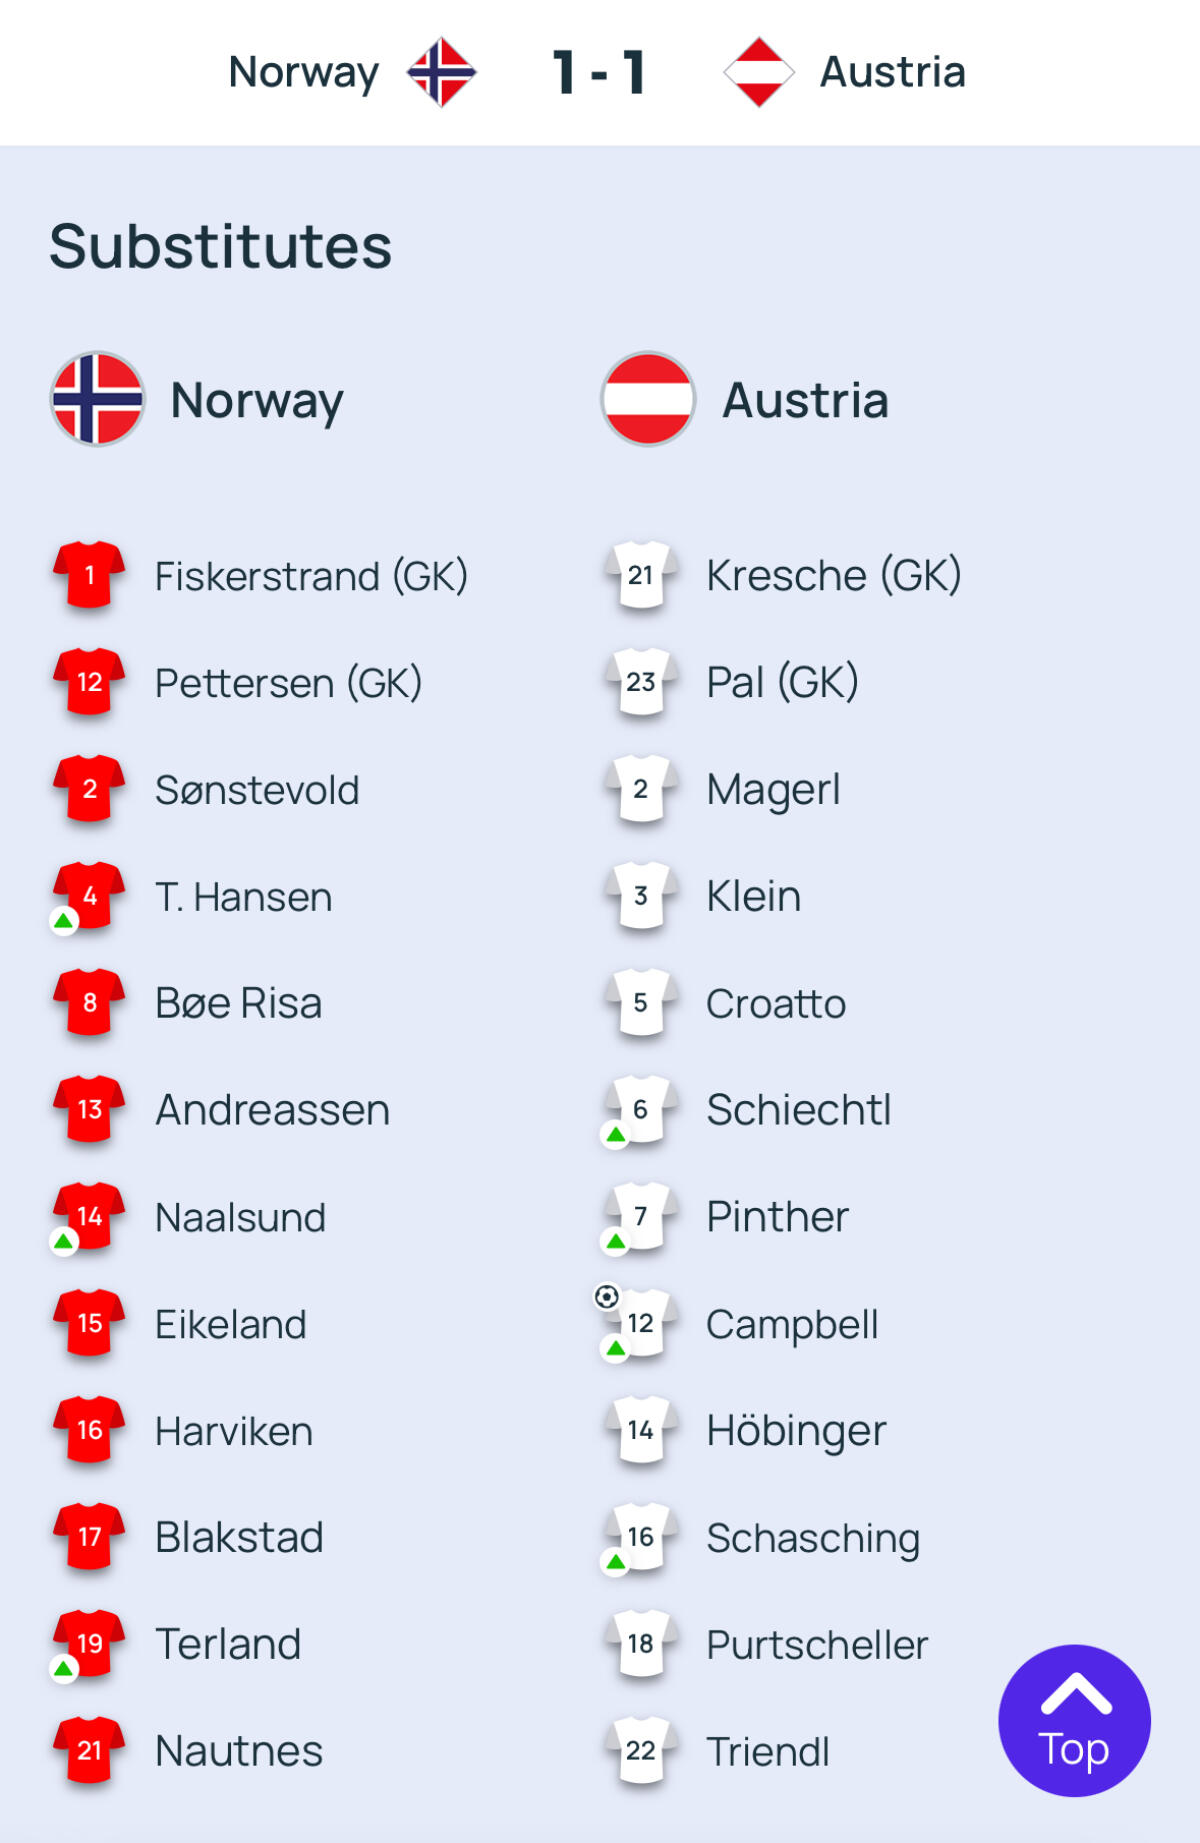
Task: Click round Austria flag in substitutes list
Action: (648, 399)
